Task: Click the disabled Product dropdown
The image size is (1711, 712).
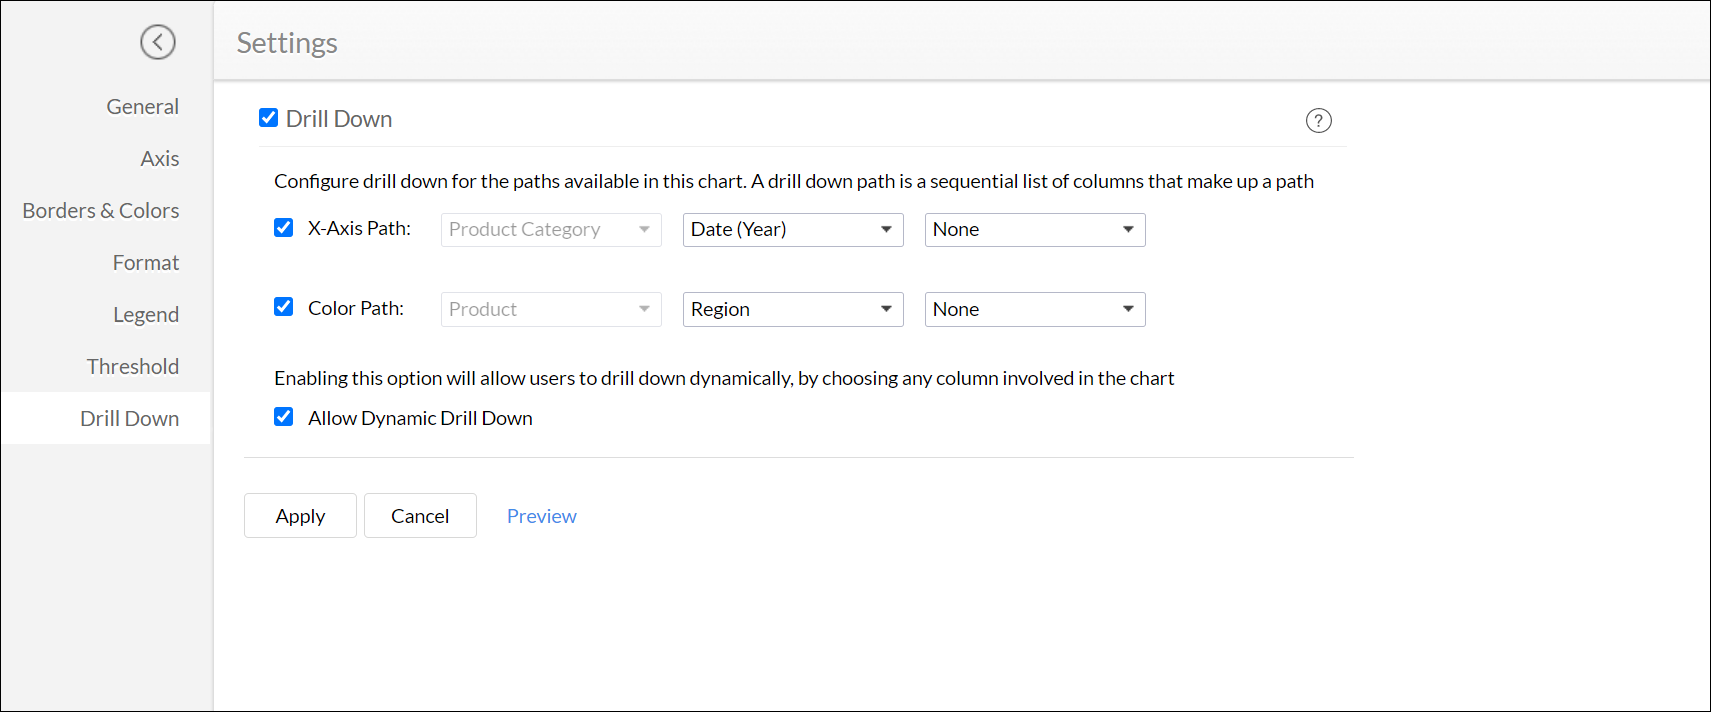Action: (x=551, y=310)
